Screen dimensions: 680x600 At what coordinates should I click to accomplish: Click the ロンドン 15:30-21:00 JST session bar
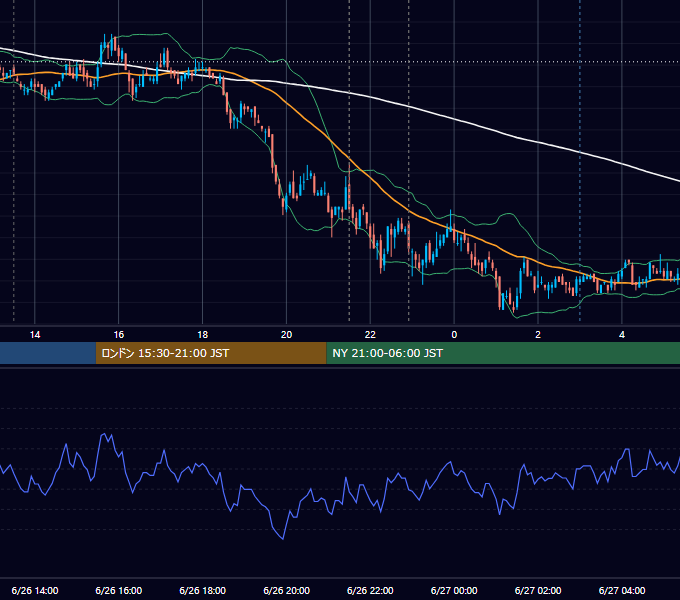[211, 353]
